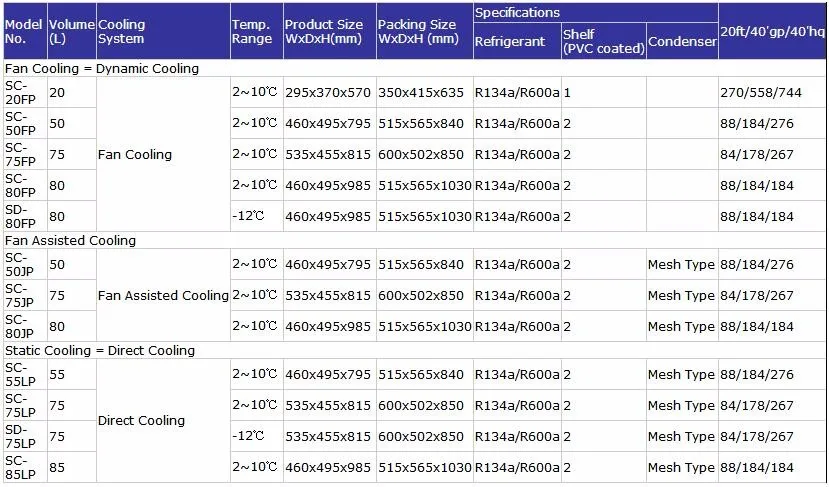Click the SD-80FP model cell
Screen dimensions: 829x487
click(24, 216)
